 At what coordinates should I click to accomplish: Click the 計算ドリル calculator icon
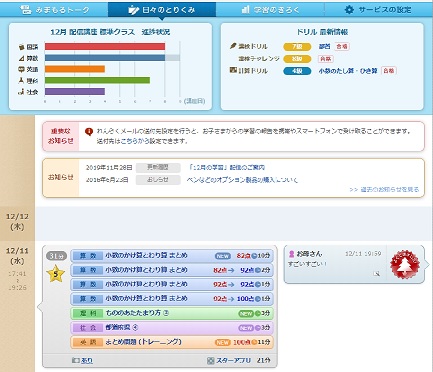coord(233,70)
